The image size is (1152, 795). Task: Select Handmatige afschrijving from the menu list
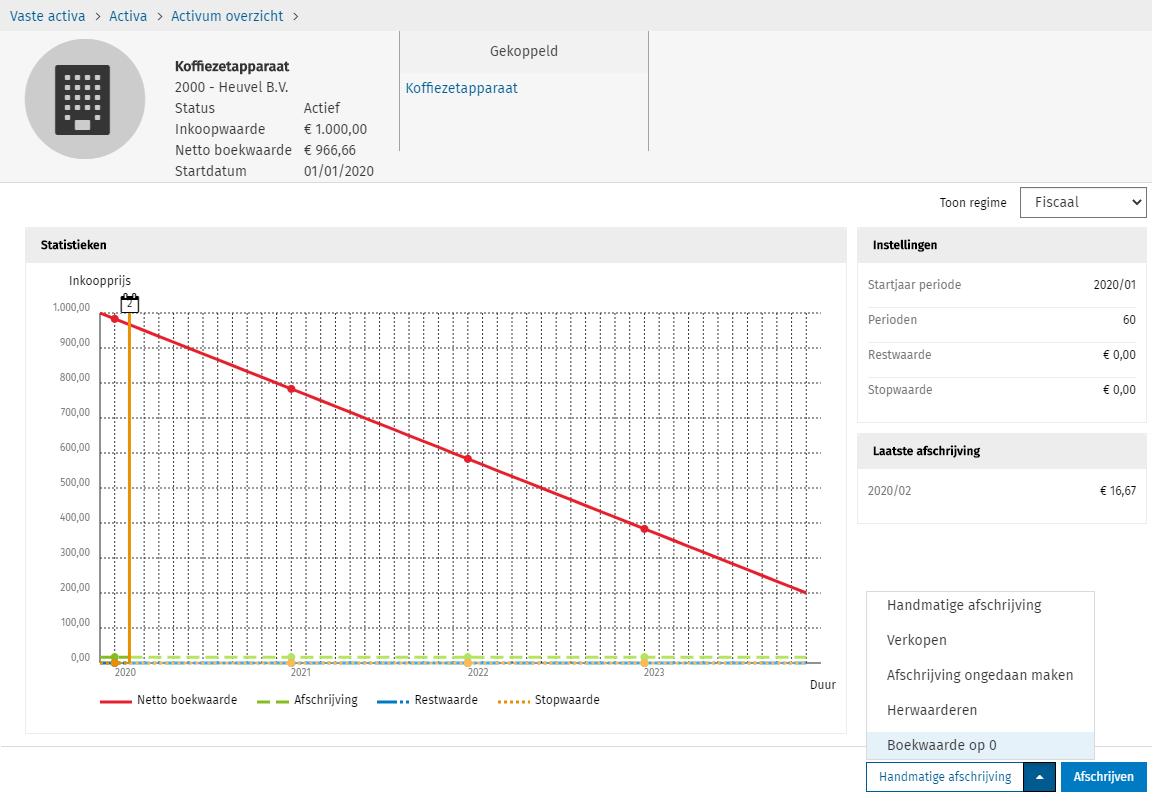[964, 605]
